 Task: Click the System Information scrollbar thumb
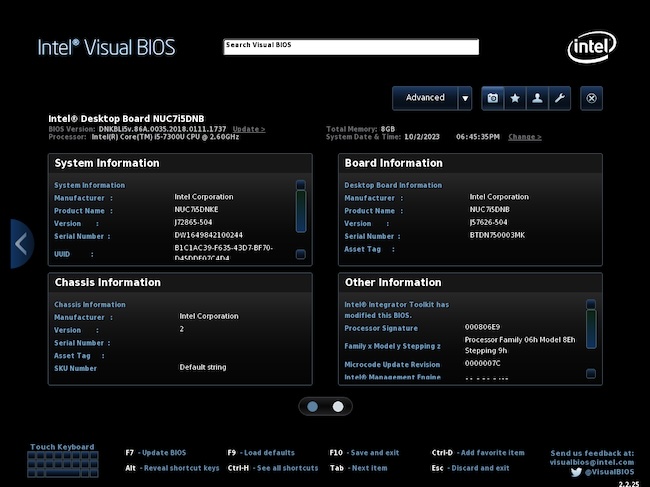pos(301,211)
